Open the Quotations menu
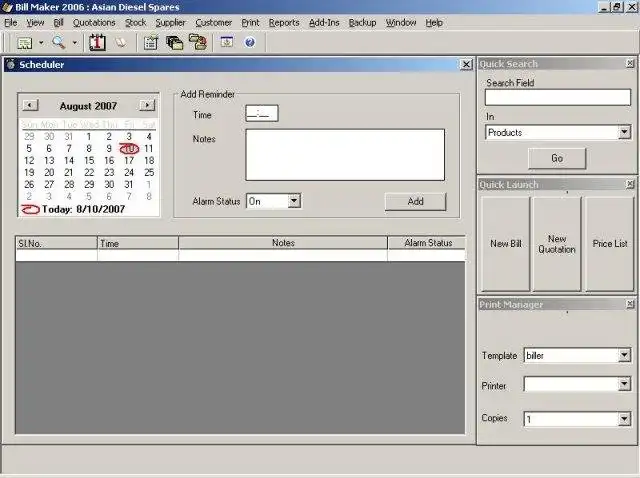Viewport: 640px width, 478px height. [94, 23]
